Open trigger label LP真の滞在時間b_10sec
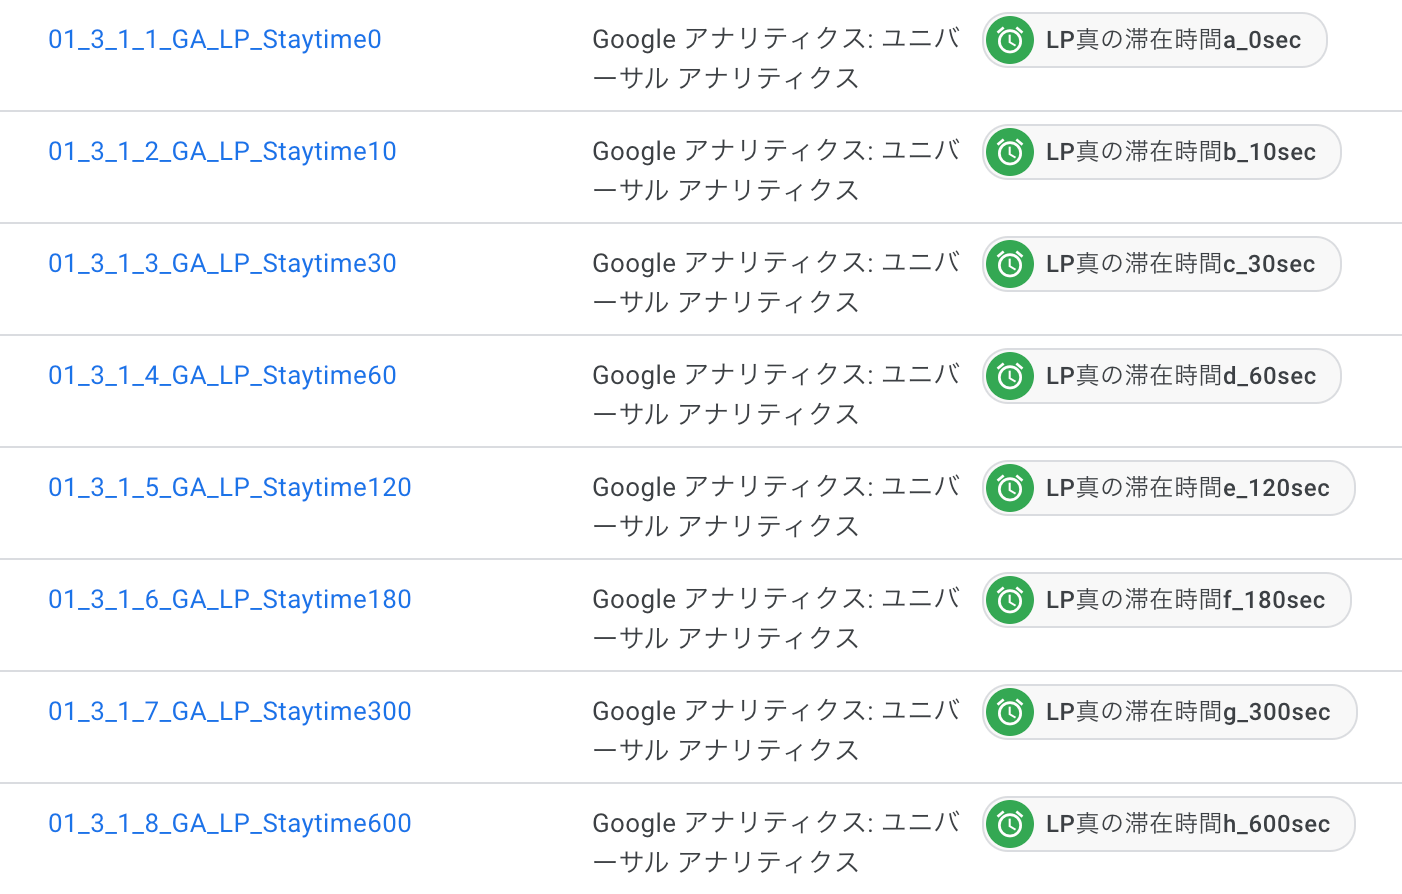Screen dimensions: 1402x894 point(1181,152)
